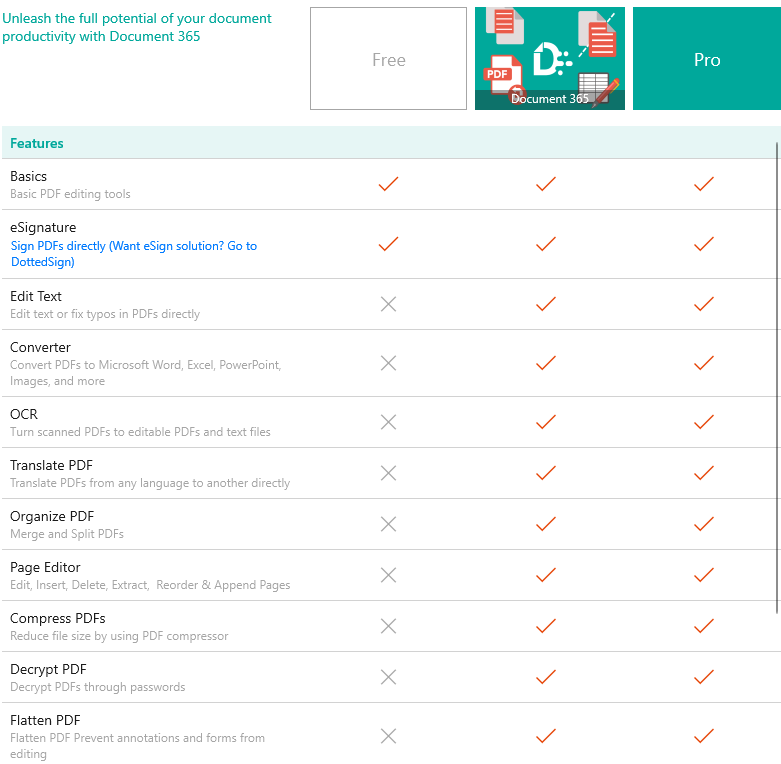The image size is (781, 764).
Task: Click the Compress PDFs feature title
Action: pyautogui.click(x=58, y=619)
